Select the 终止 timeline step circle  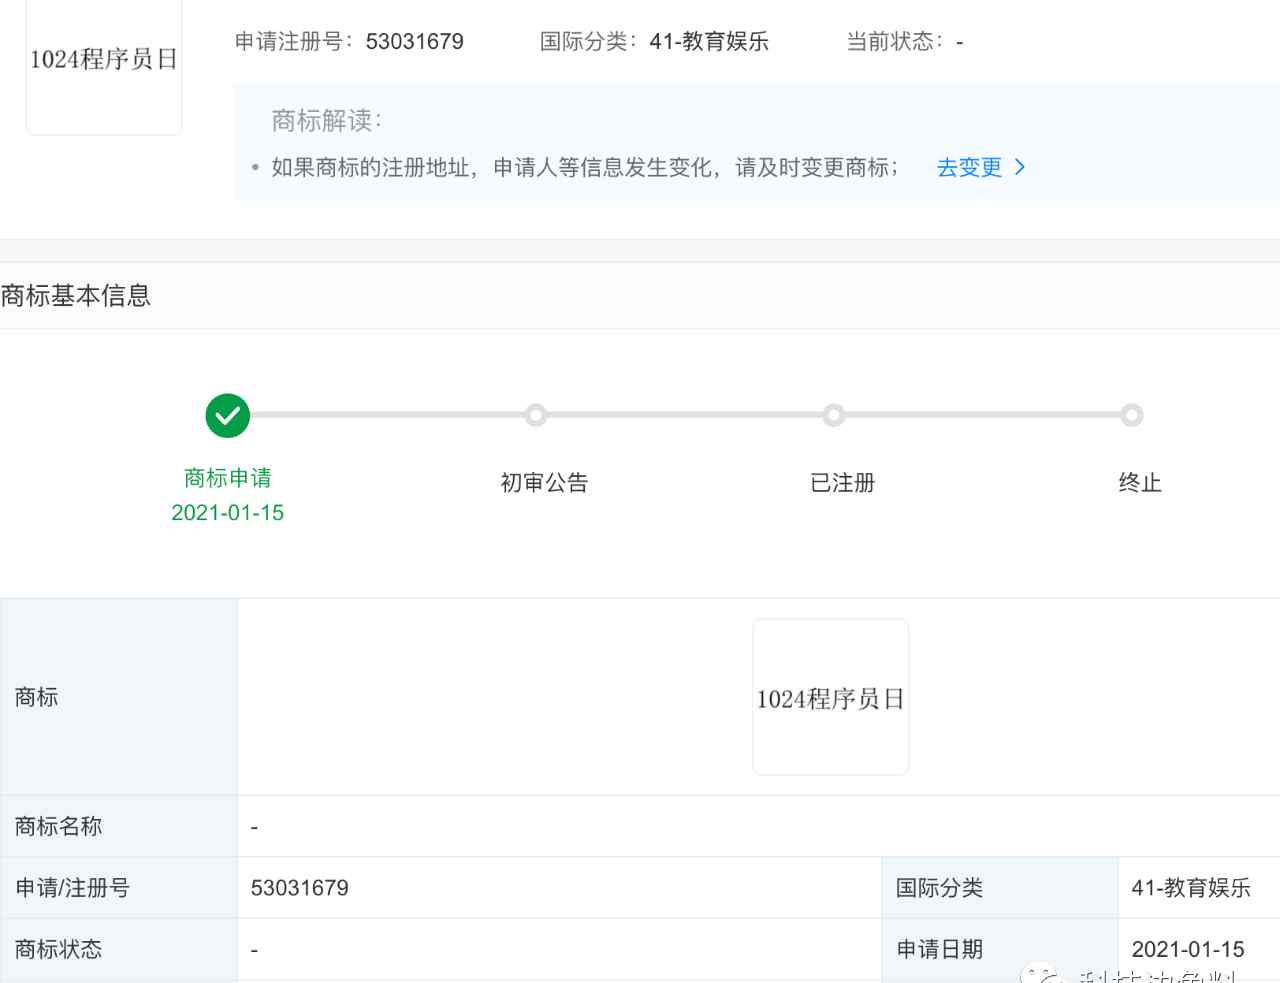point(1132,415)
